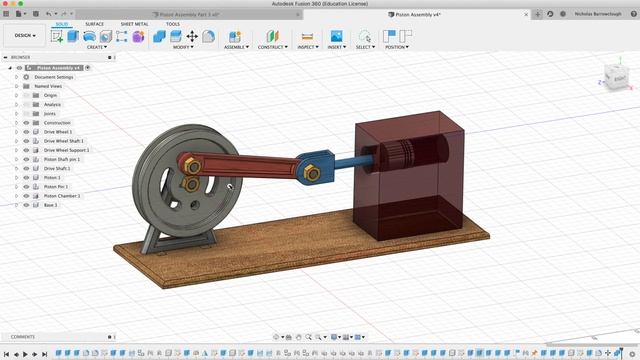
Task: Show the Origin folder with eye icon
Action: click(26, 95)
